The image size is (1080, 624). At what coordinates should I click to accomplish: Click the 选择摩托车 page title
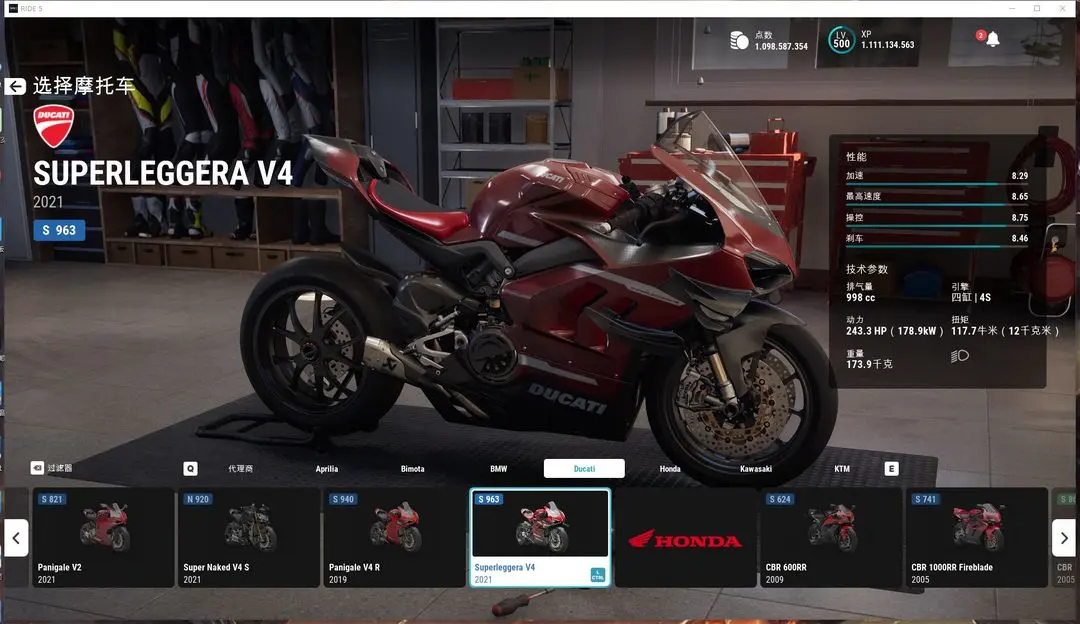pyautogui.click(x=83, y=86)
